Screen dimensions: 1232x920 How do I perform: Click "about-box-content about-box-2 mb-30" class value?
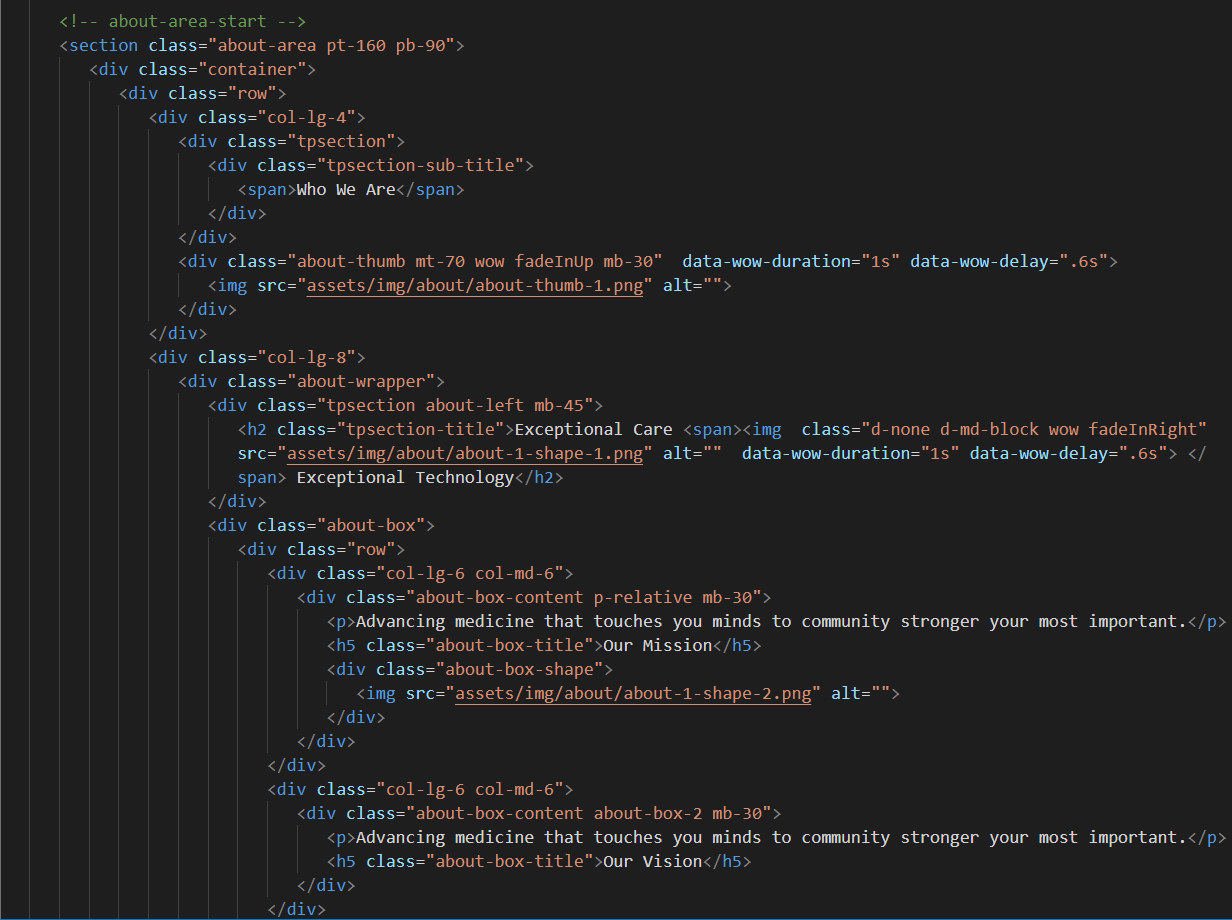point(592,814)
